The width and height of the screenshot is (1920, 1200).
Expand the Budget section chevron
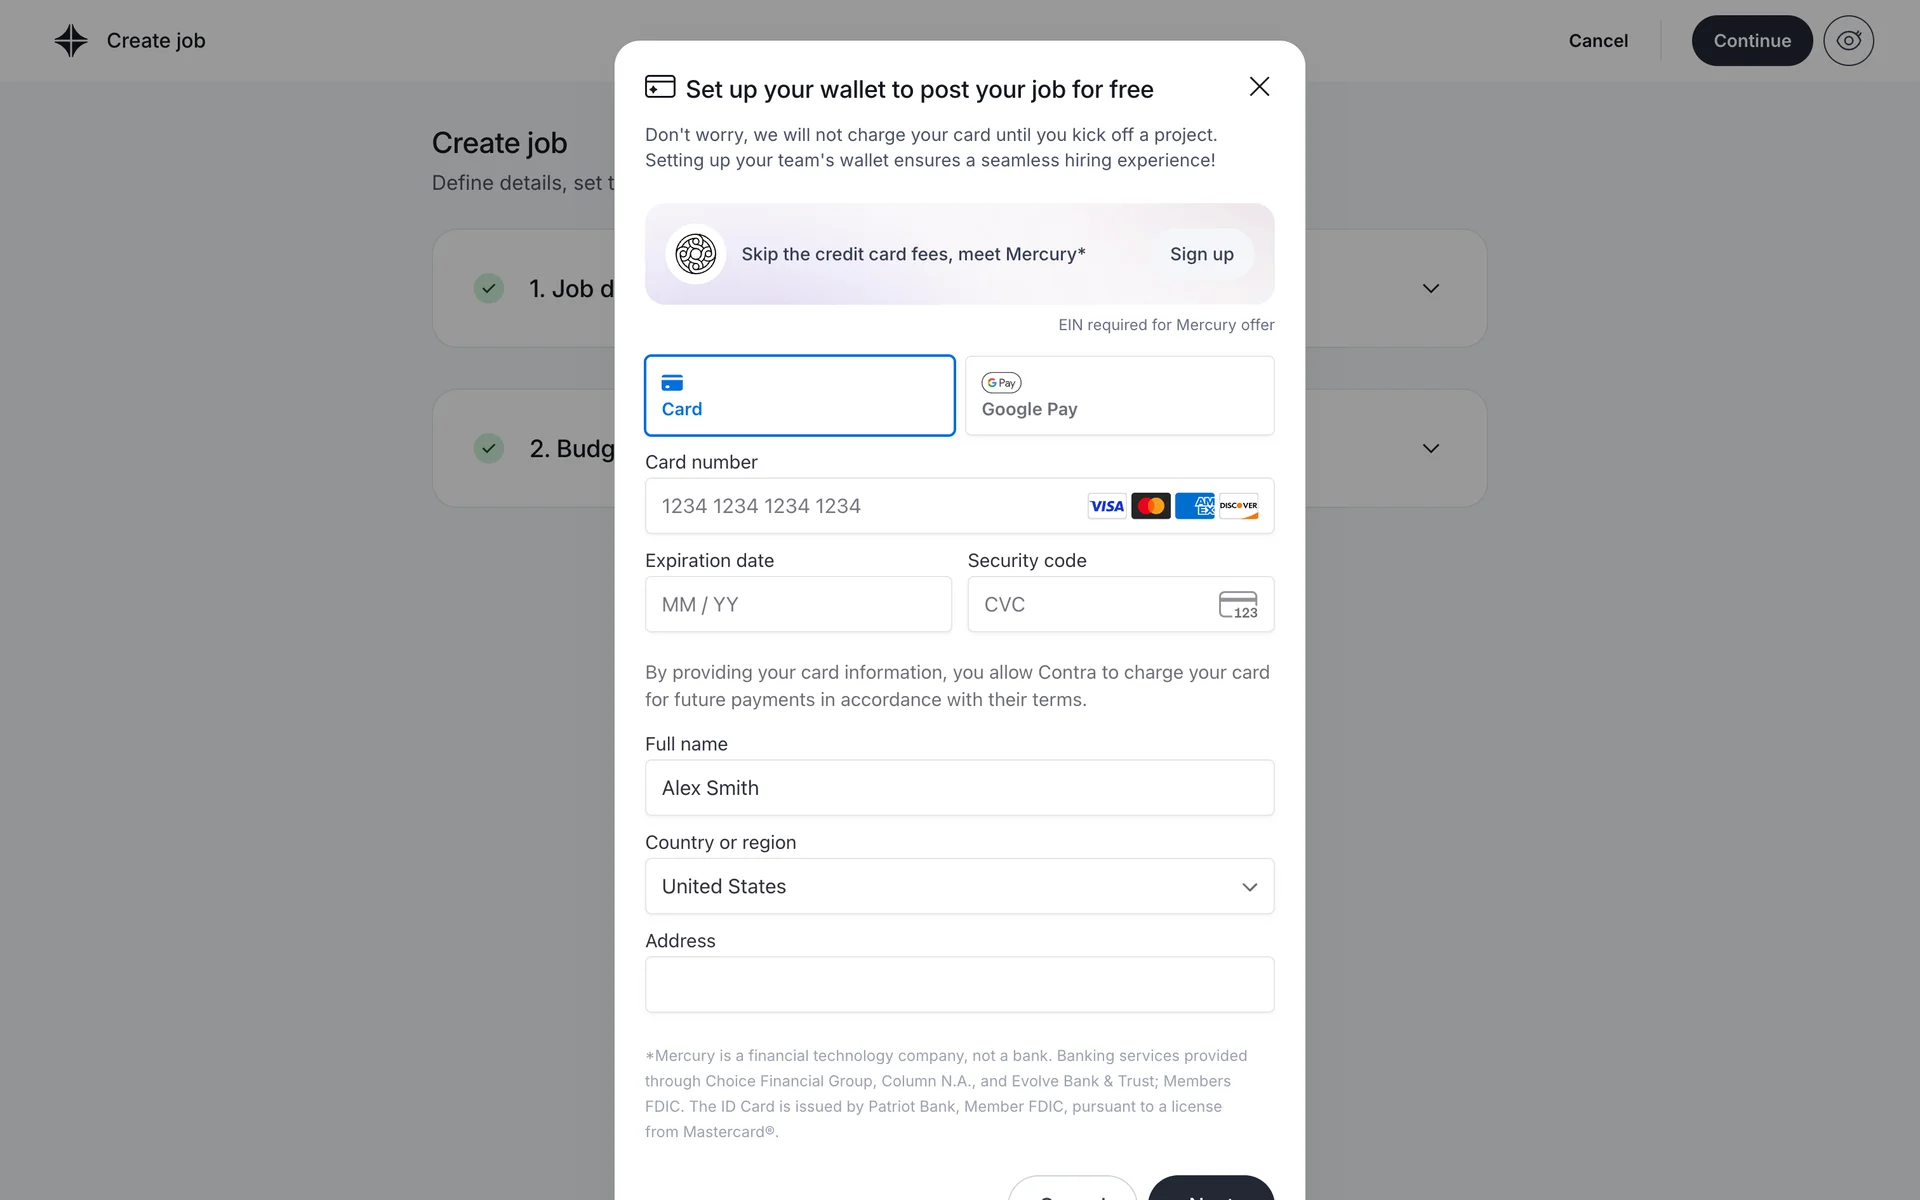(1431, 449)
